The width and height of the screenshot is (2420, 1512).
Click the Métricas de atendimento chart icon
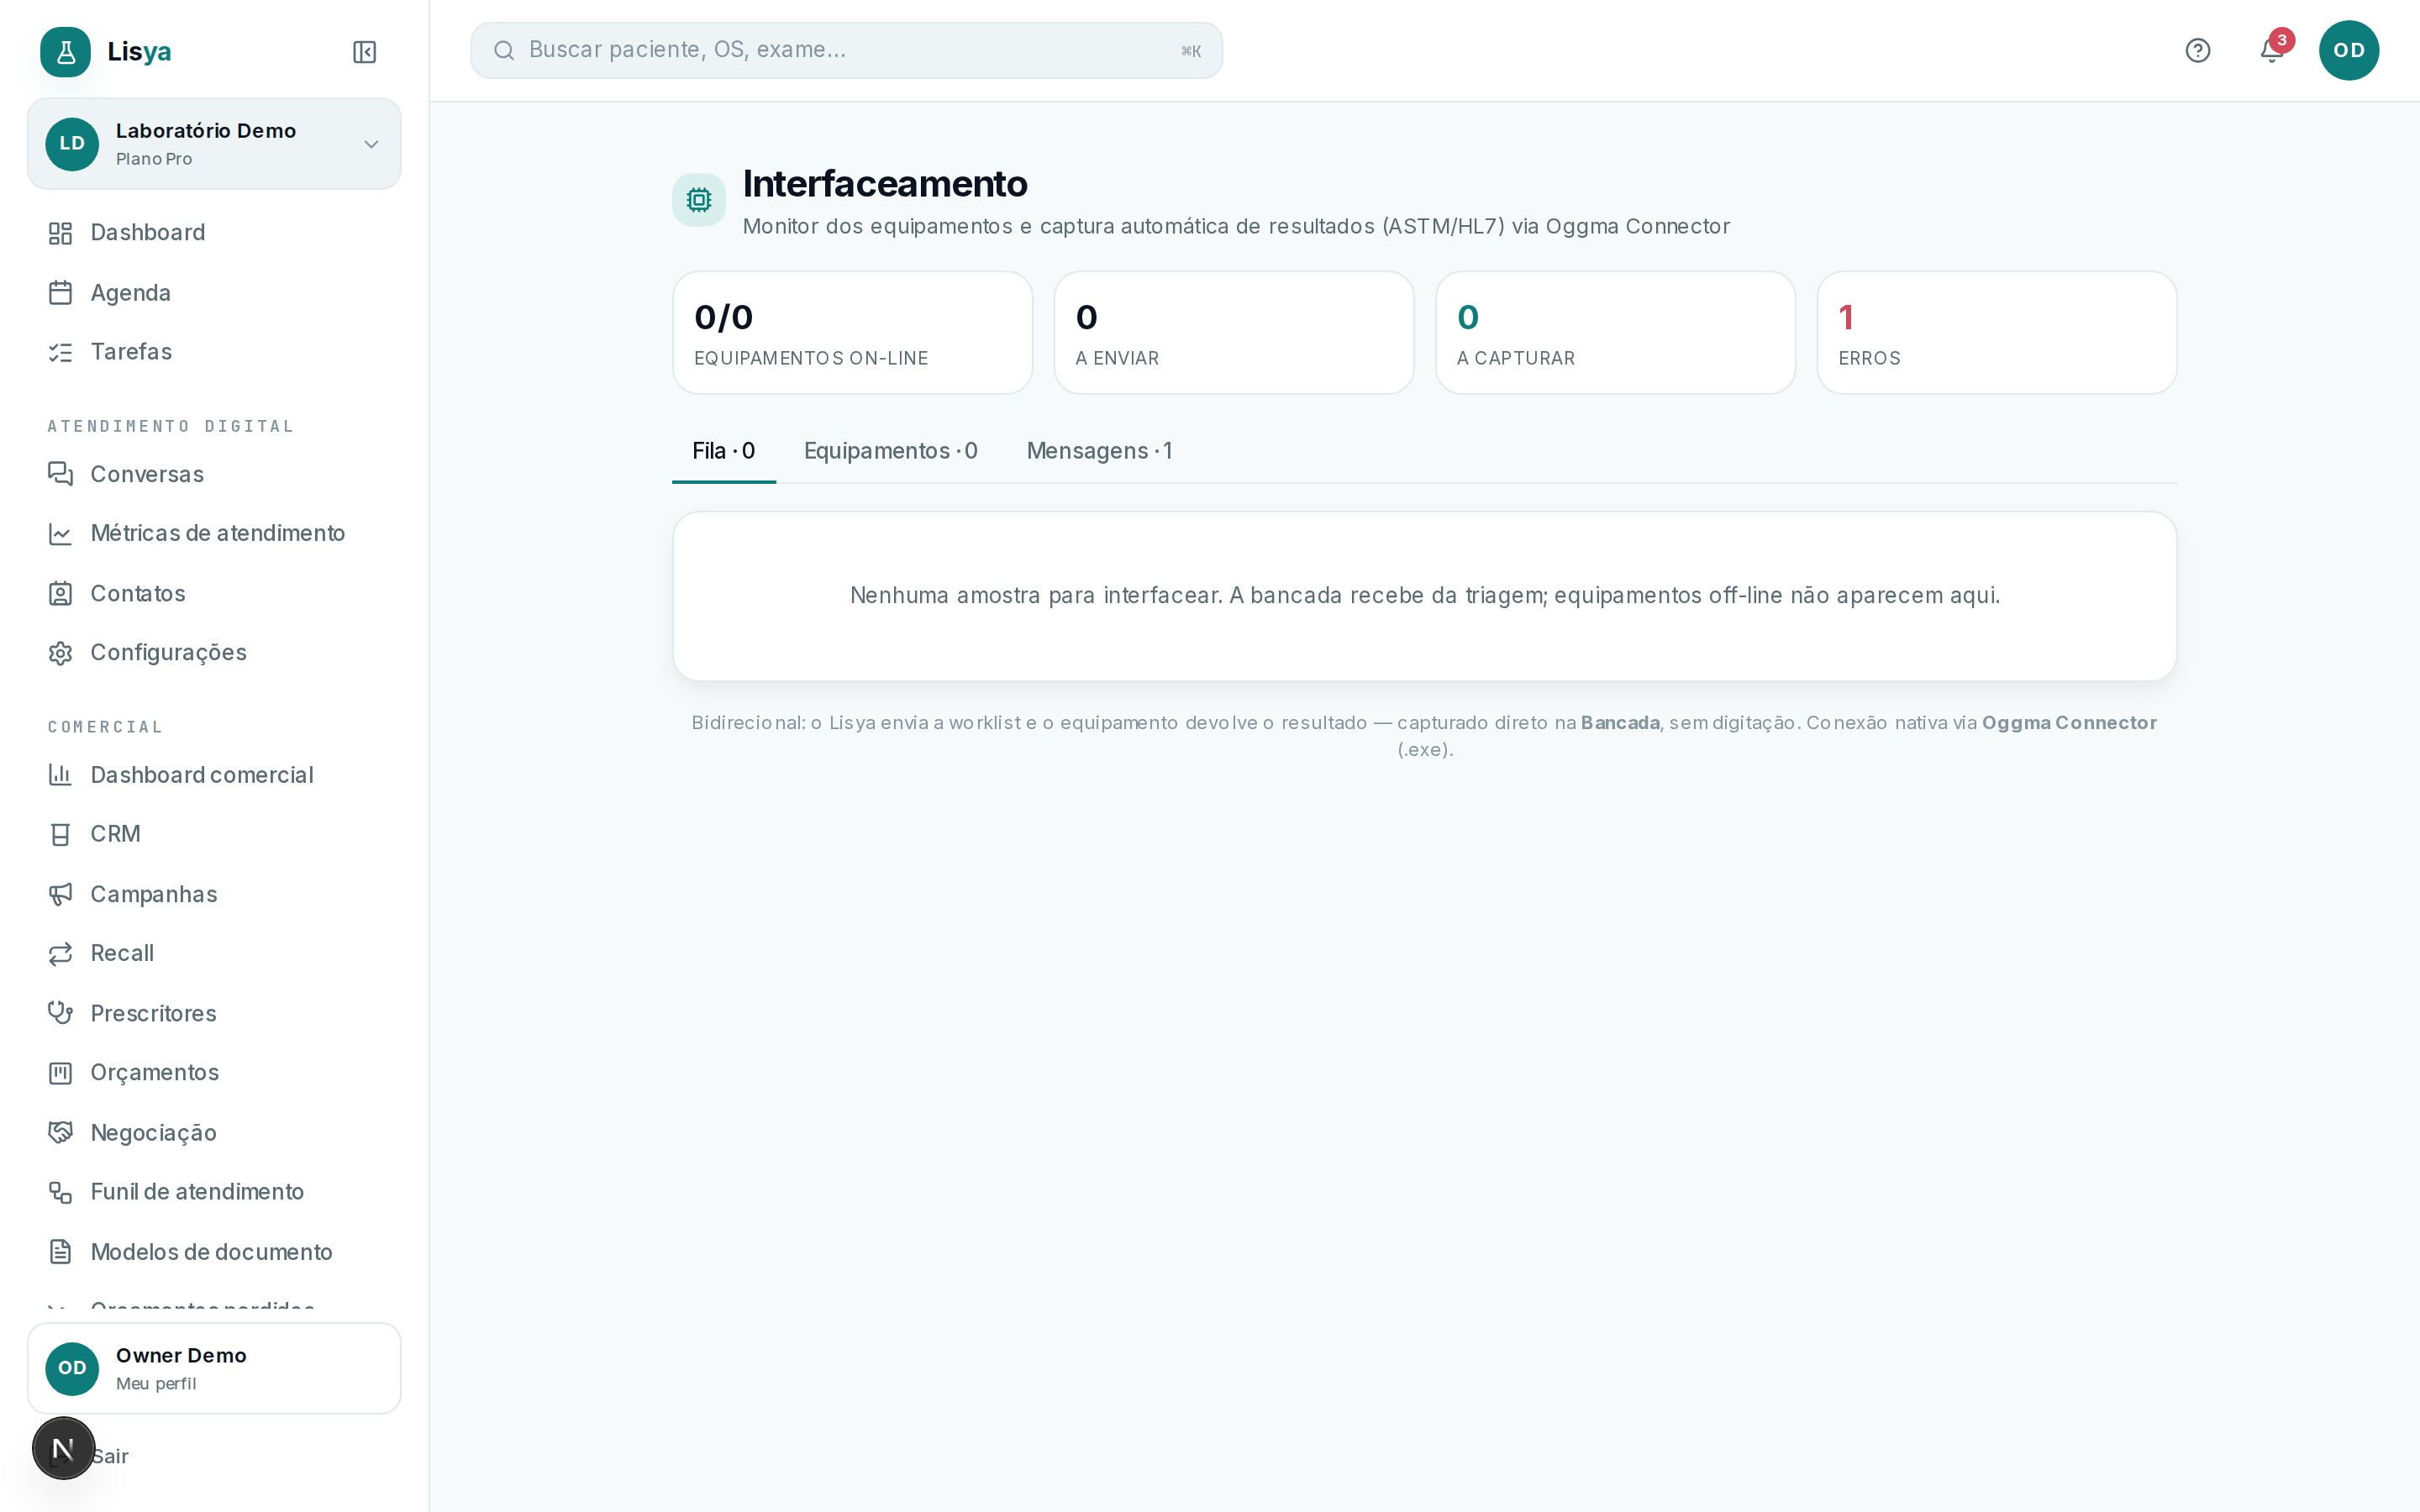click(x=60, y=534)
